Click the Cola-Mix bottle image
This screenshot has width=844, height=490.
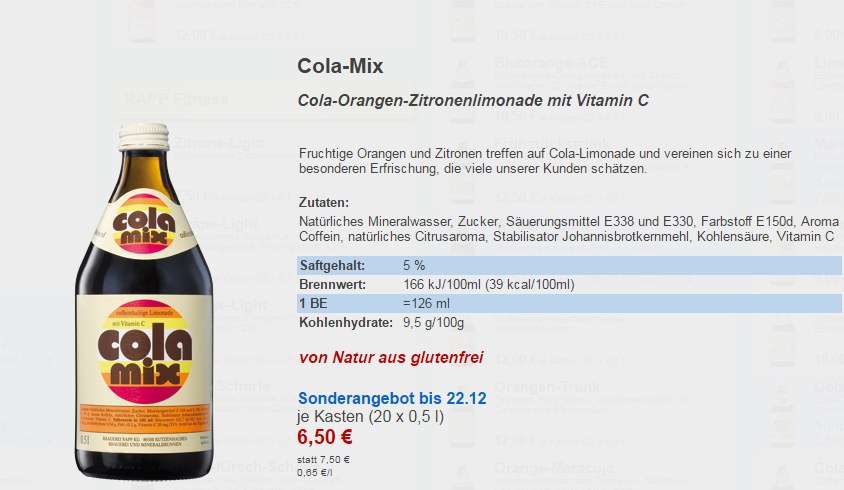click(144, 300)
